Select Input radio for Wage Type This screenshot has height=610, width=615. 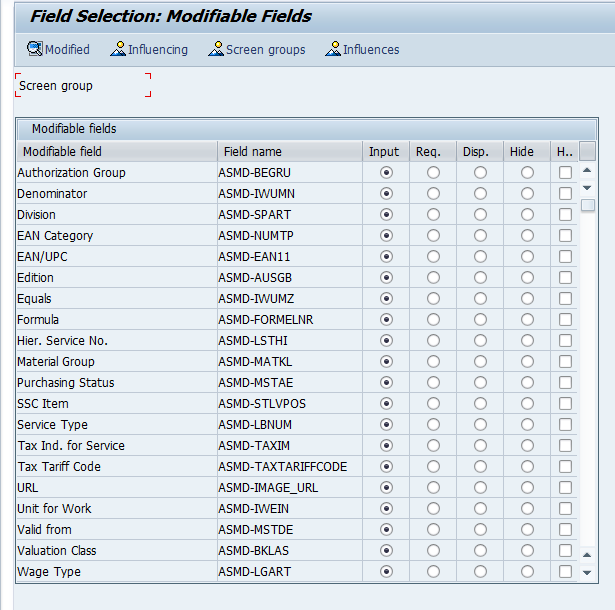pyautogui.click(x=387, y=572)
